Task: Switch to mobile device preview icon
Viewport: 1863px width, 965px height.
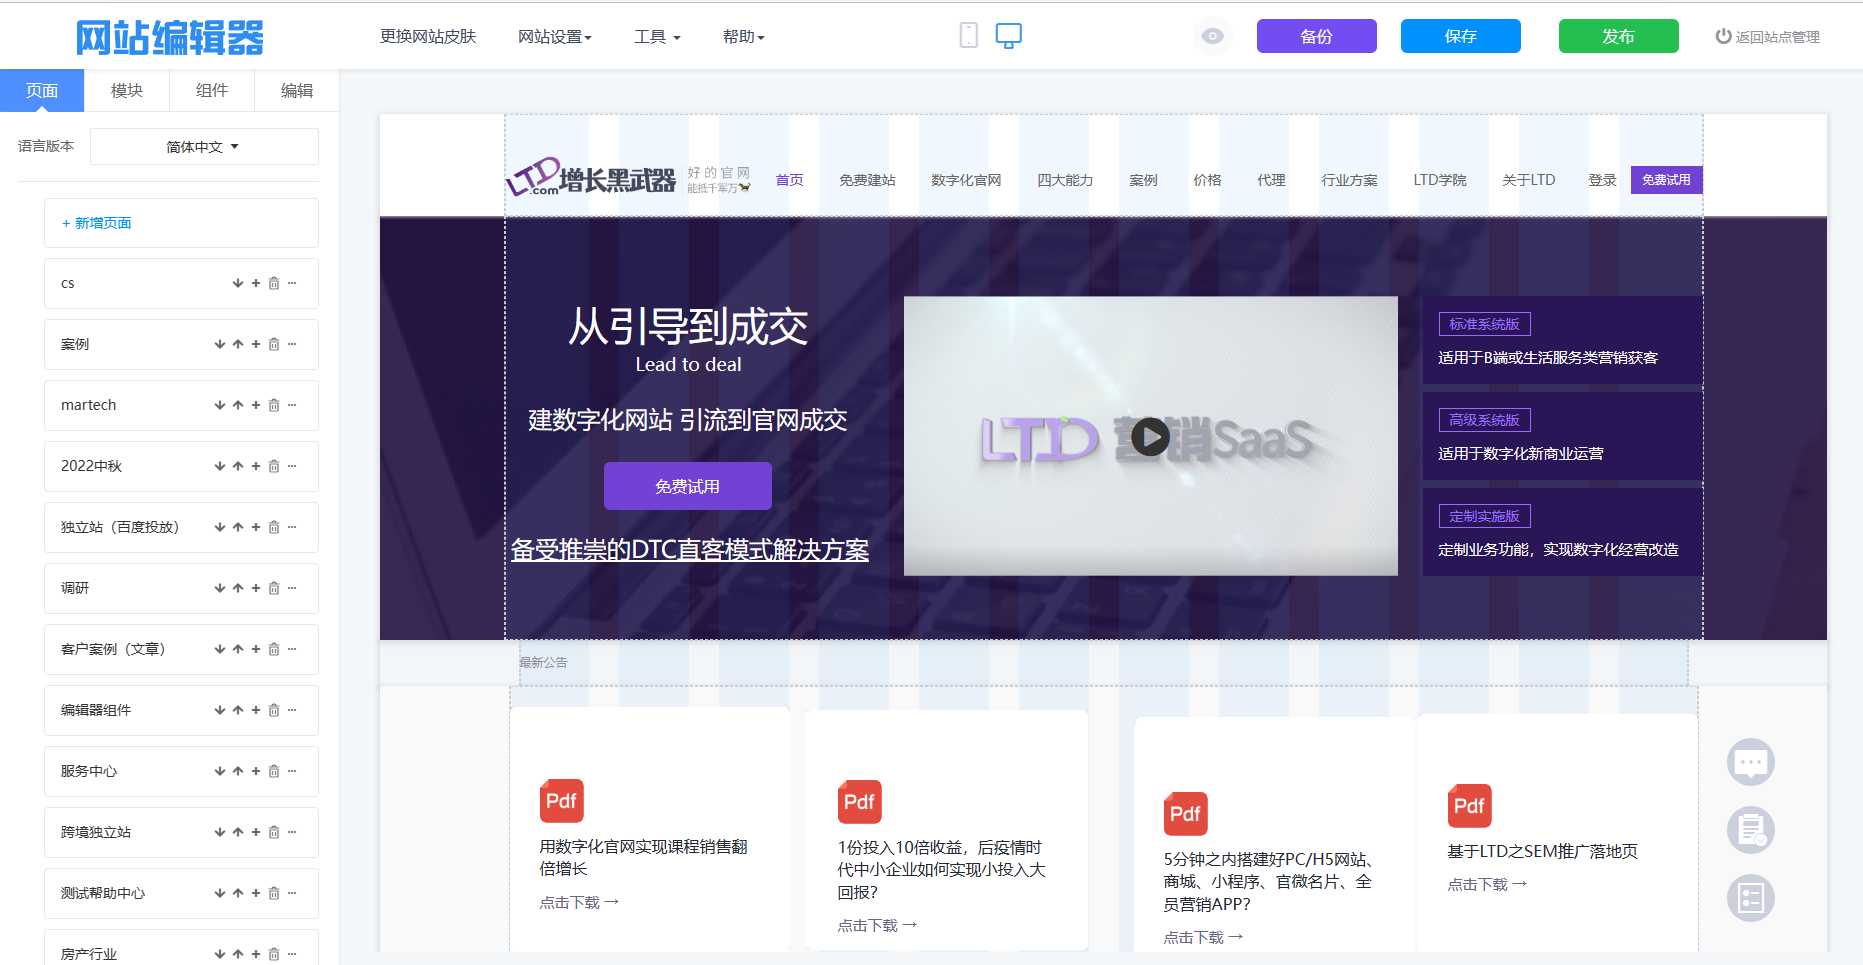Action: click(968, 36)
